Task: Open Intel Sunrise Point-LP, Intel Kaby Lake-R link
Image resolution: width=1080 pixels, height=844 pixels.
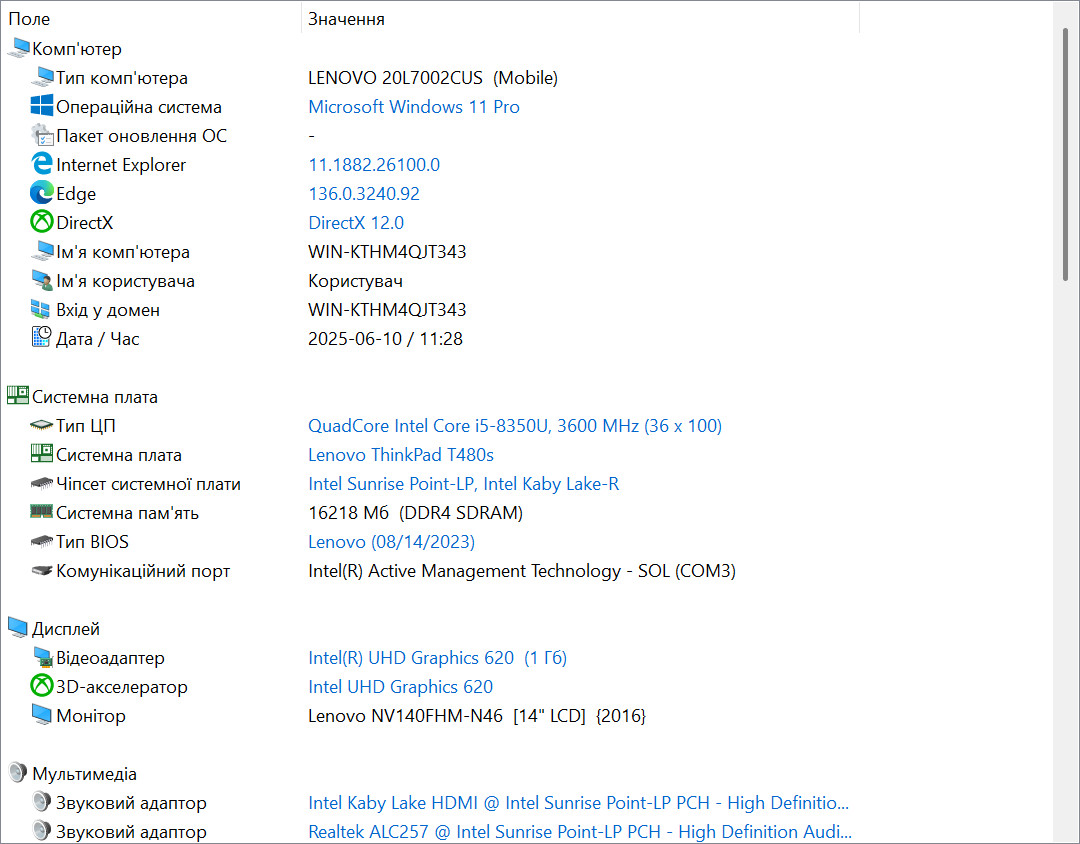Action: [464, 484]
